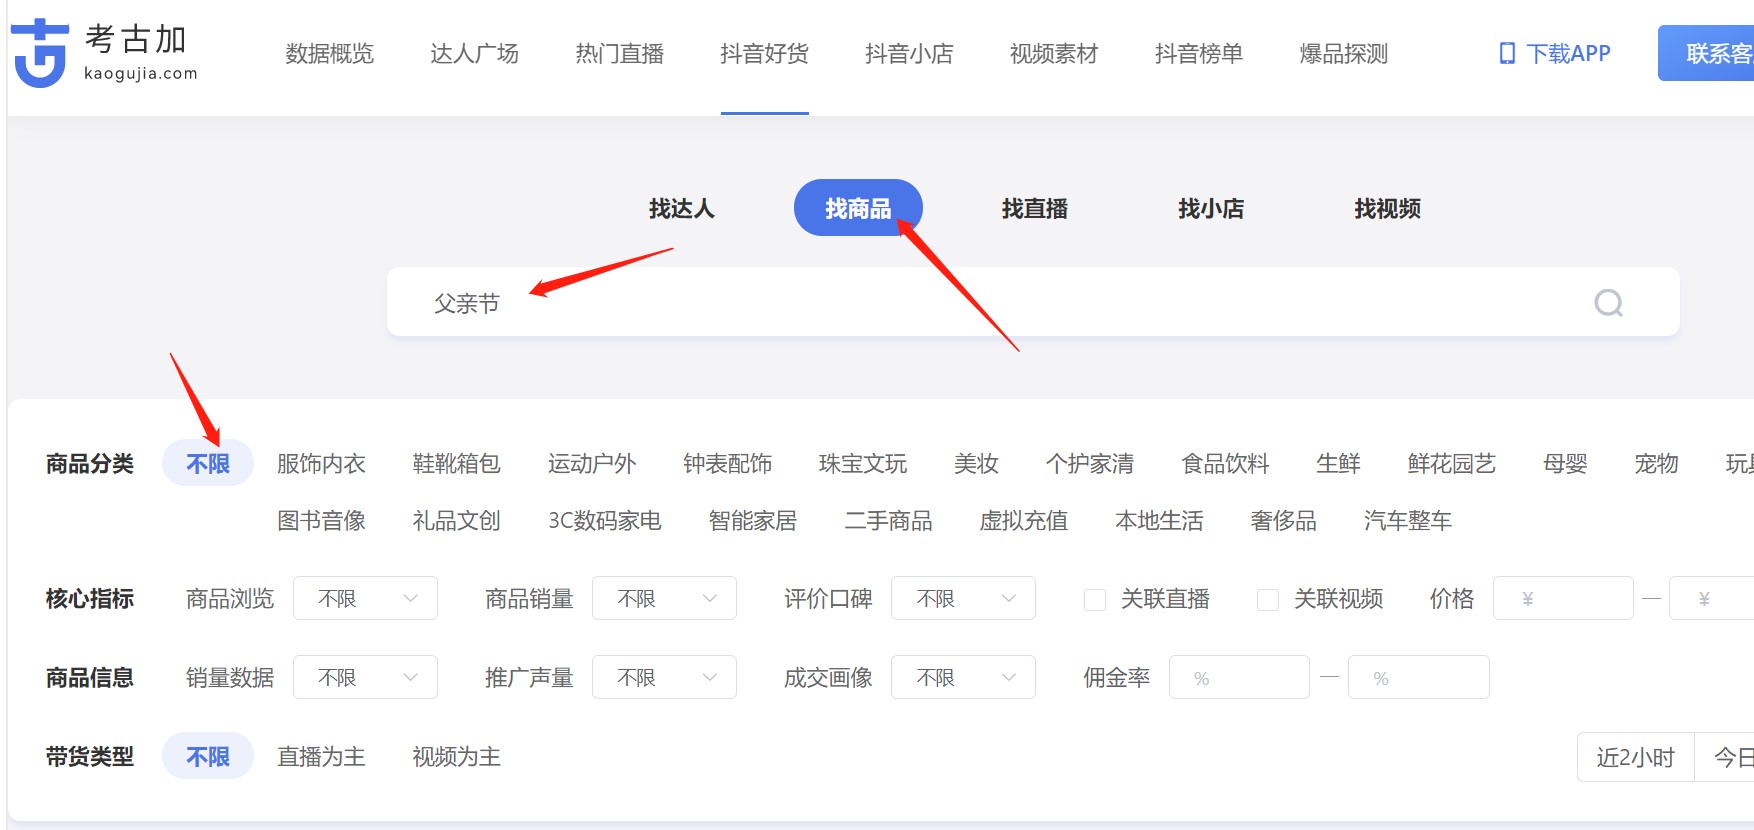Click the blue 联系客 button
The height and width of the screenshot is (830, 1754).
coord(1706,53)
